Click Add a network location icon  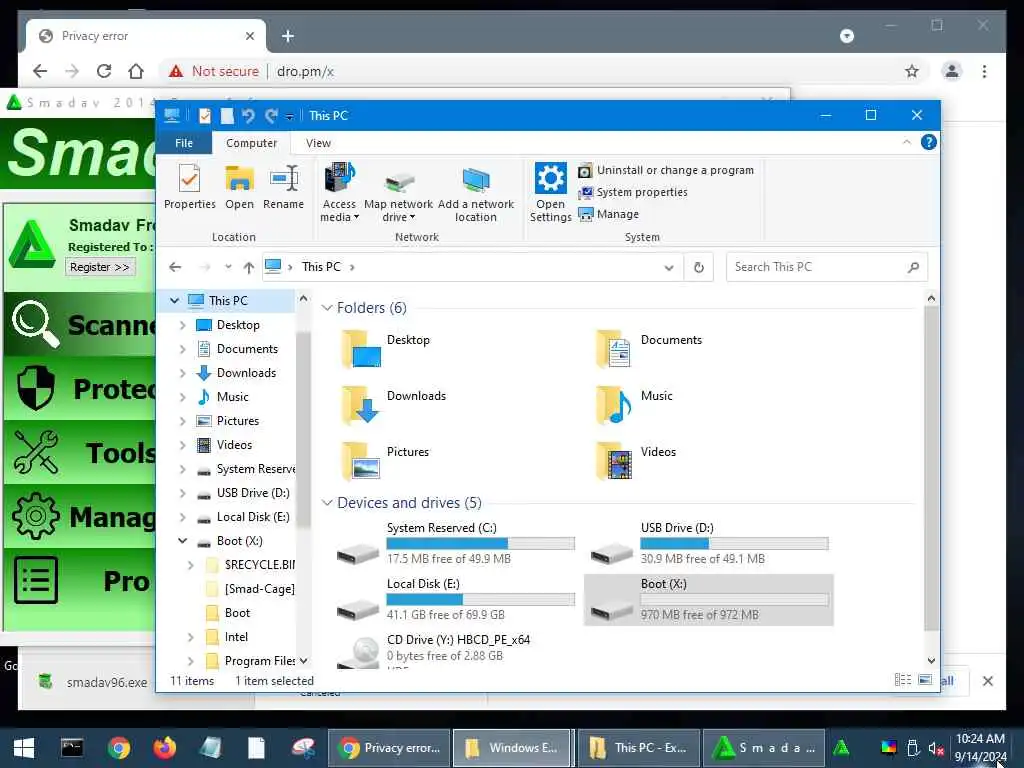[475, 193]
